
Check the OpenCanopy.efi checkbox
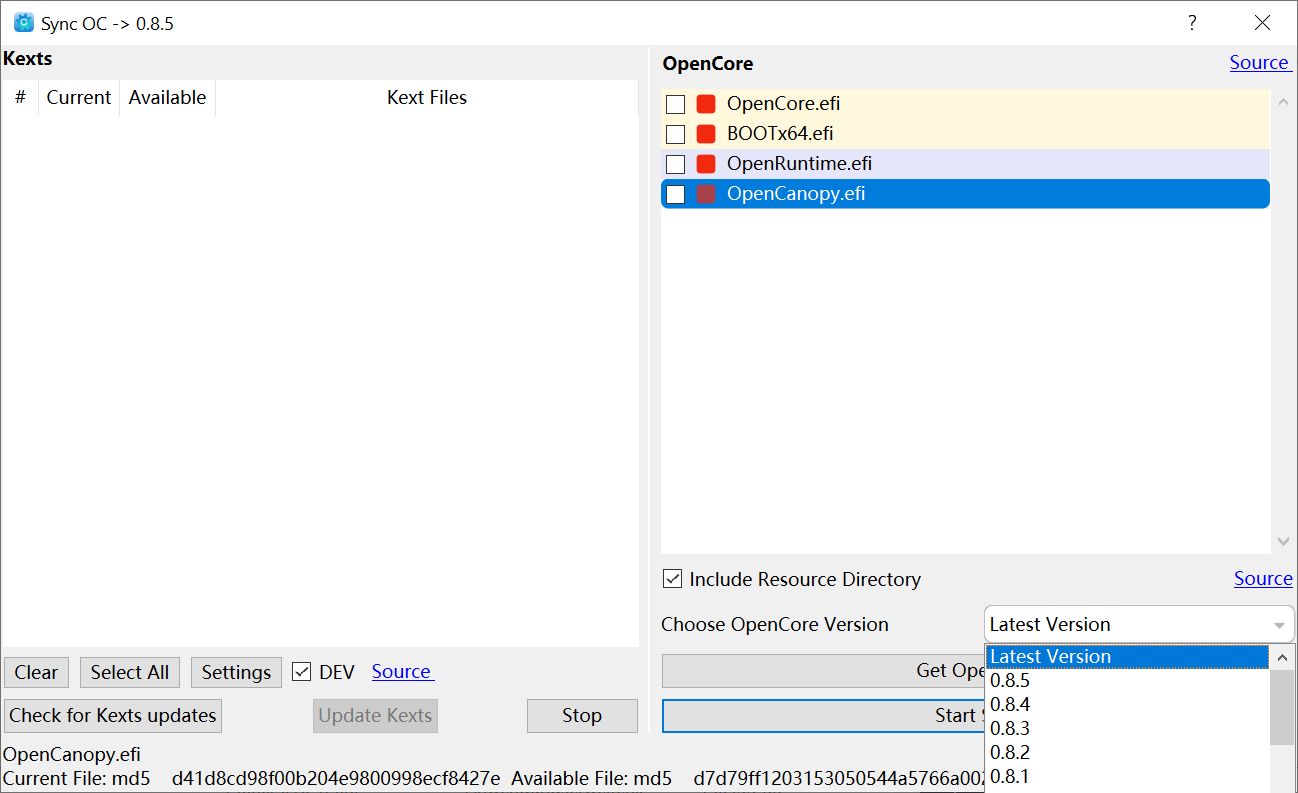coord(676,194)
